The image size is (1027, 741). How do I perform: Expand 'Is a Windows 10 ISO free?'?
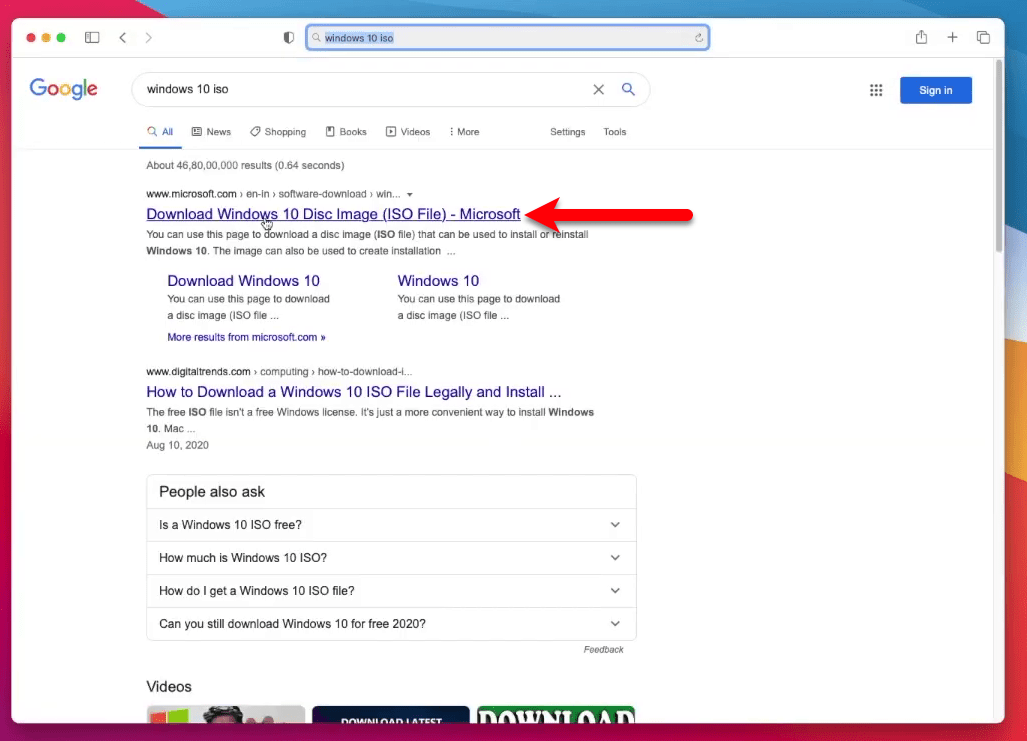click(391, 525)
